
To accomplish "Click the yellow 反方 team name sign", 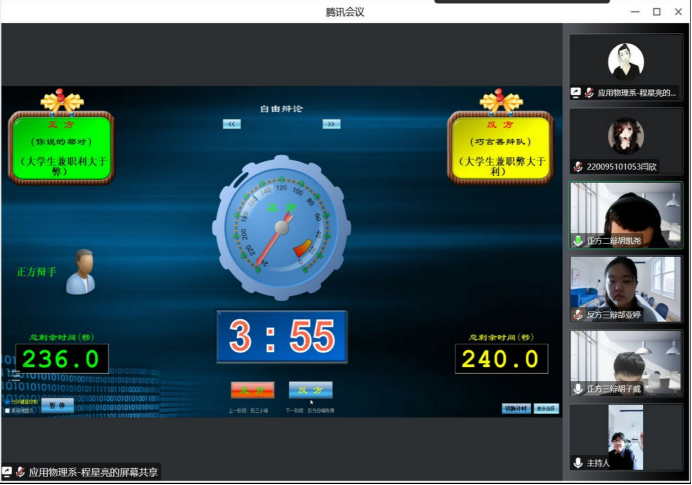I will (x=500, y=148).
